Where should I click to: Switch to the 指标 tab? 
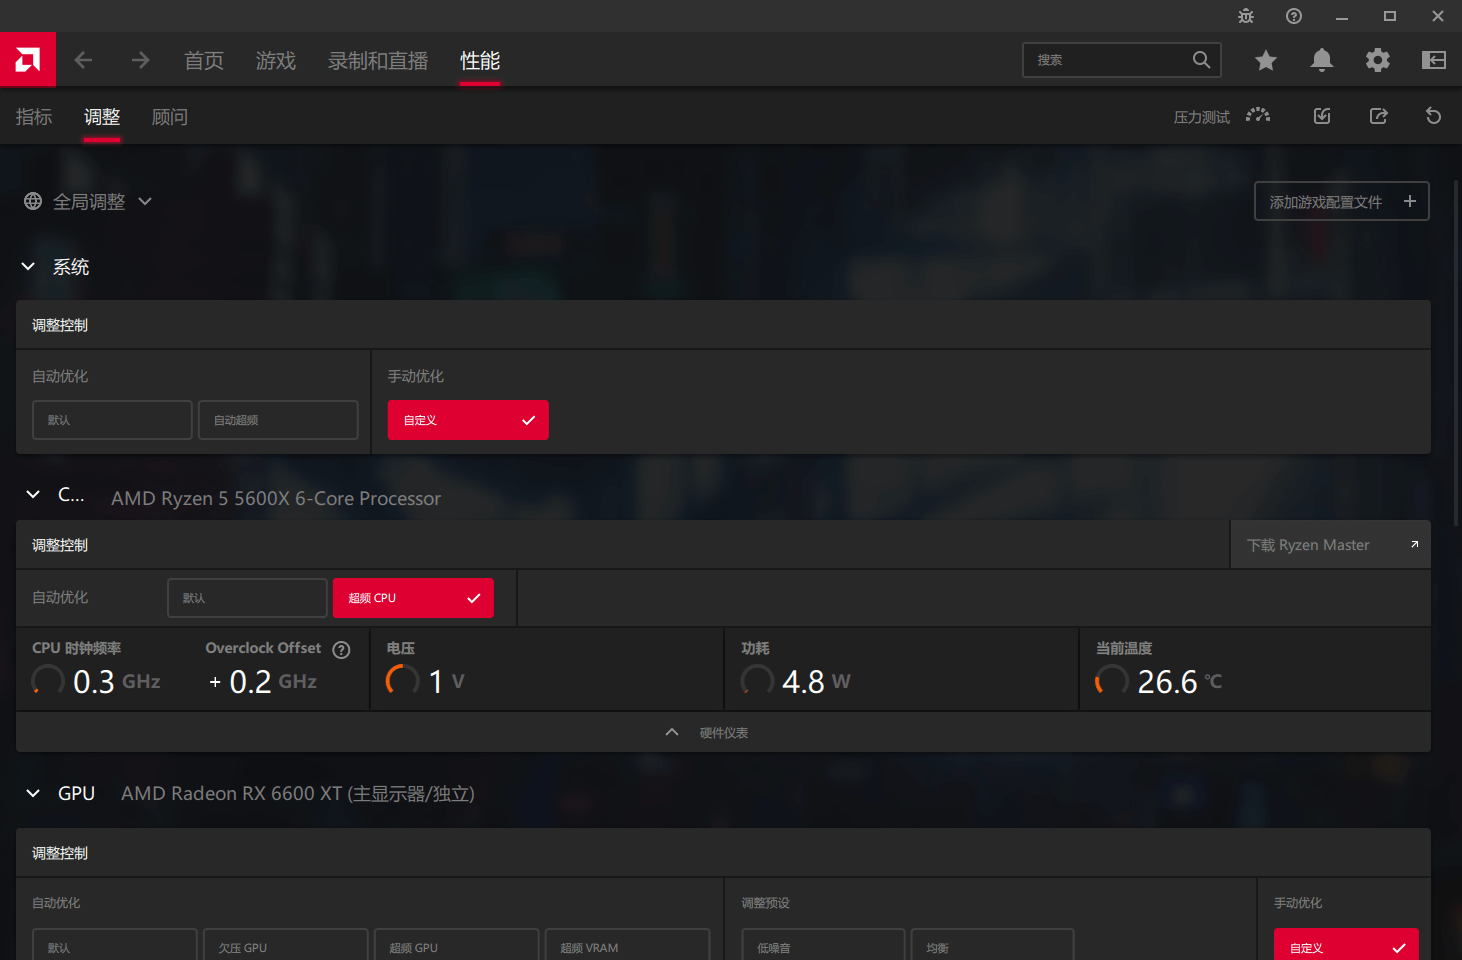(33, 116)
